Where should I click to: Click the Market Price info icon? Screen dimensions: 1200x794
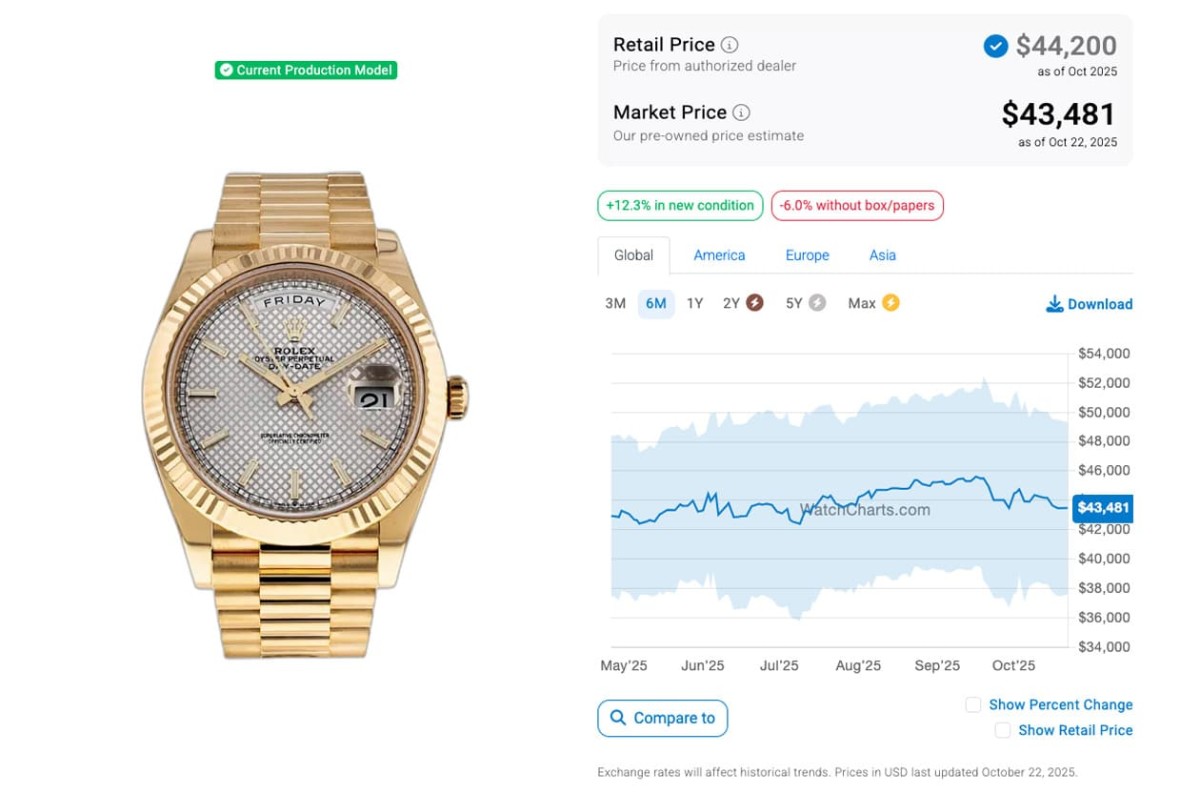tap(741, 113)
